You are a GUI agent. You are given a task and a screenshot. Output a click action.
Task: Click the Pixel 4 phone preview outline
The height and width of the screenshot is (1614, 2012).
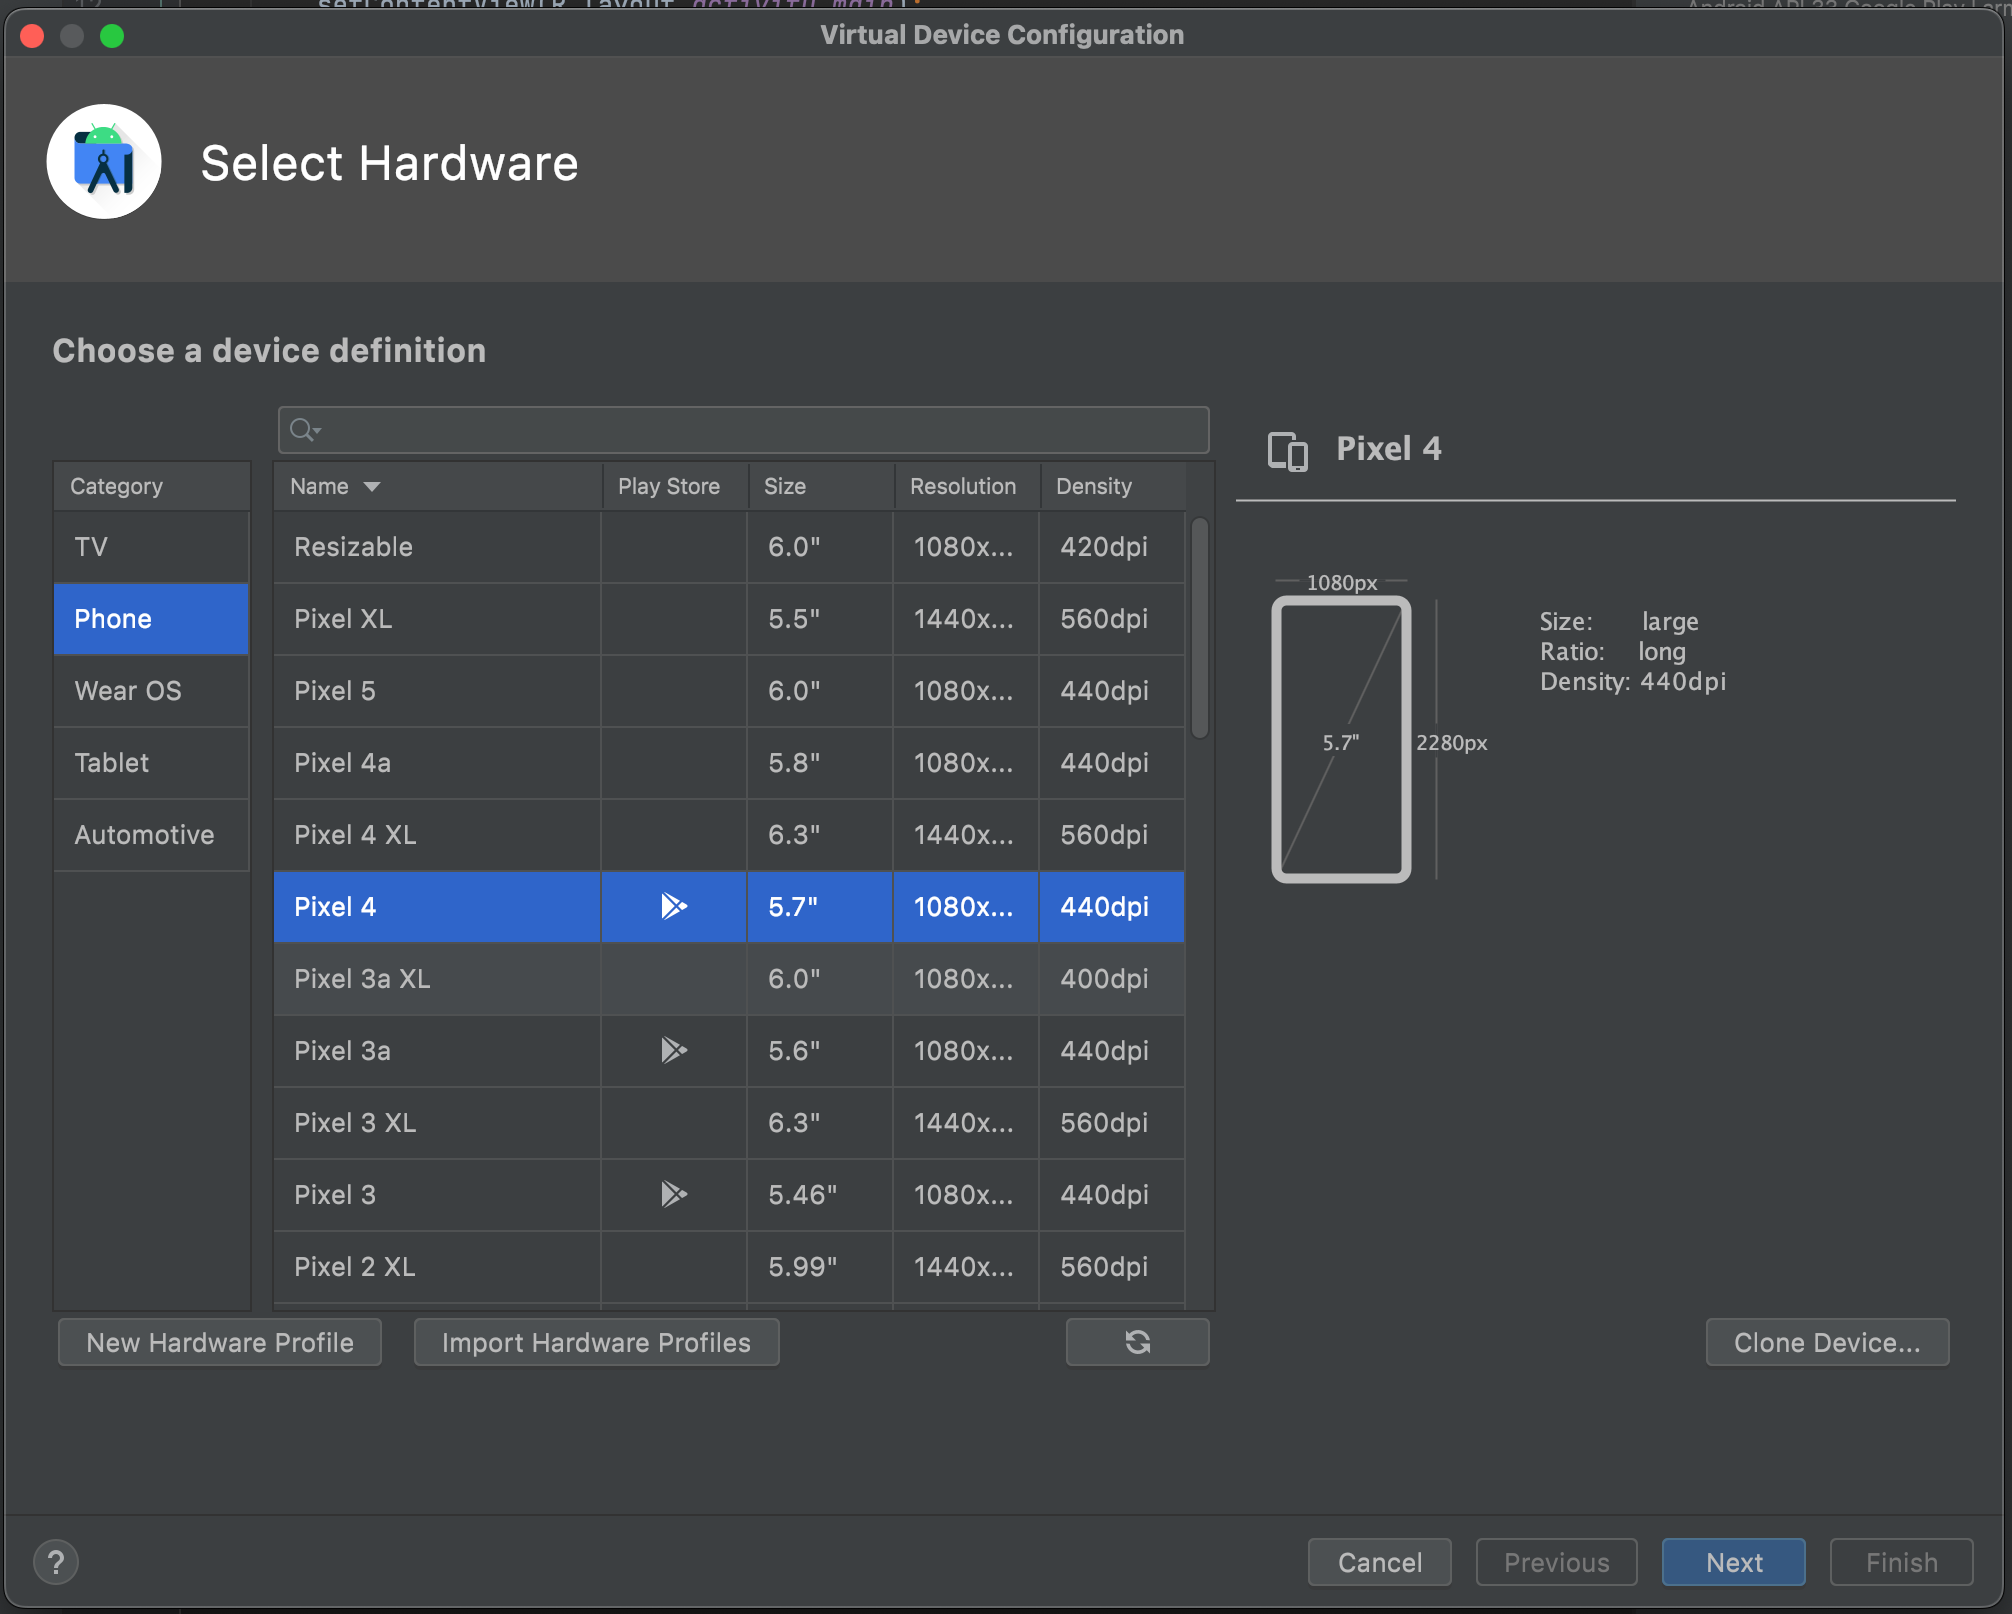[1341, 740]
